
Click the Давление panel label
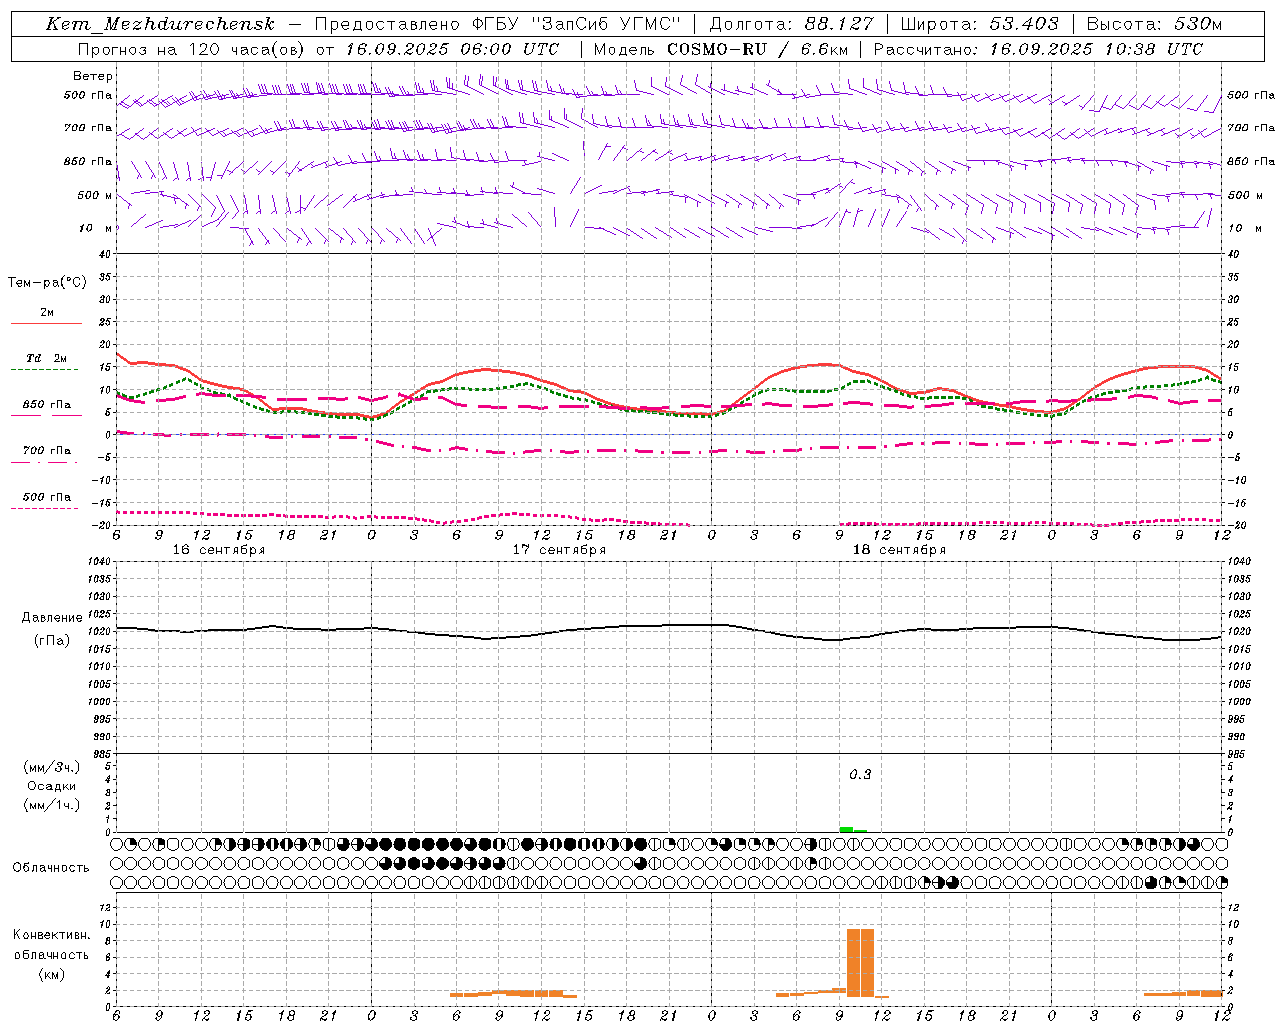[52, 618]
